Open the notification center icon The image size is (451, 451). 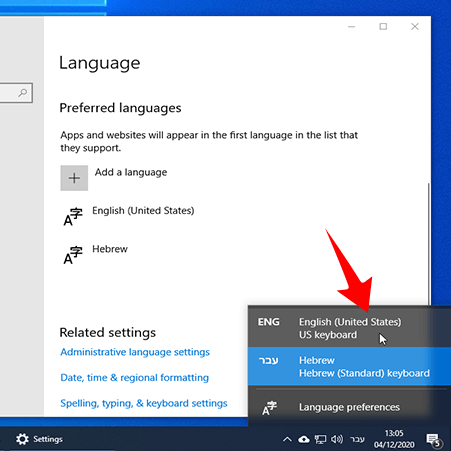point(434,440)
